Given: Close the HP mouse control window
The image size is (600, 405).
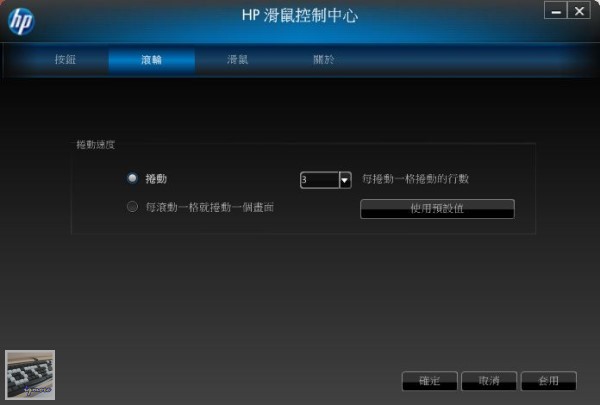Looking at the screenshot, I should pos(579,10).
